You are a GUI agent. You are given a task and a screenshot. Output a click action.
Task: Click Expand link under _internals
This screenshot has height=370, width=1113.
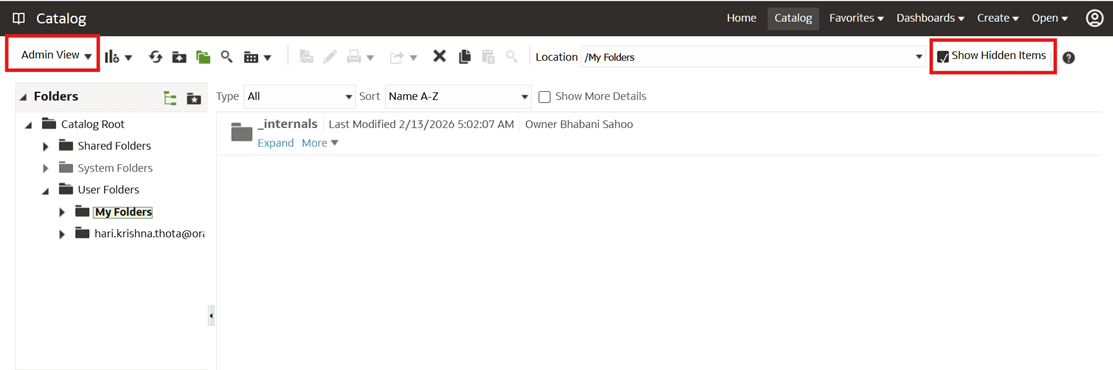(275, 143)
